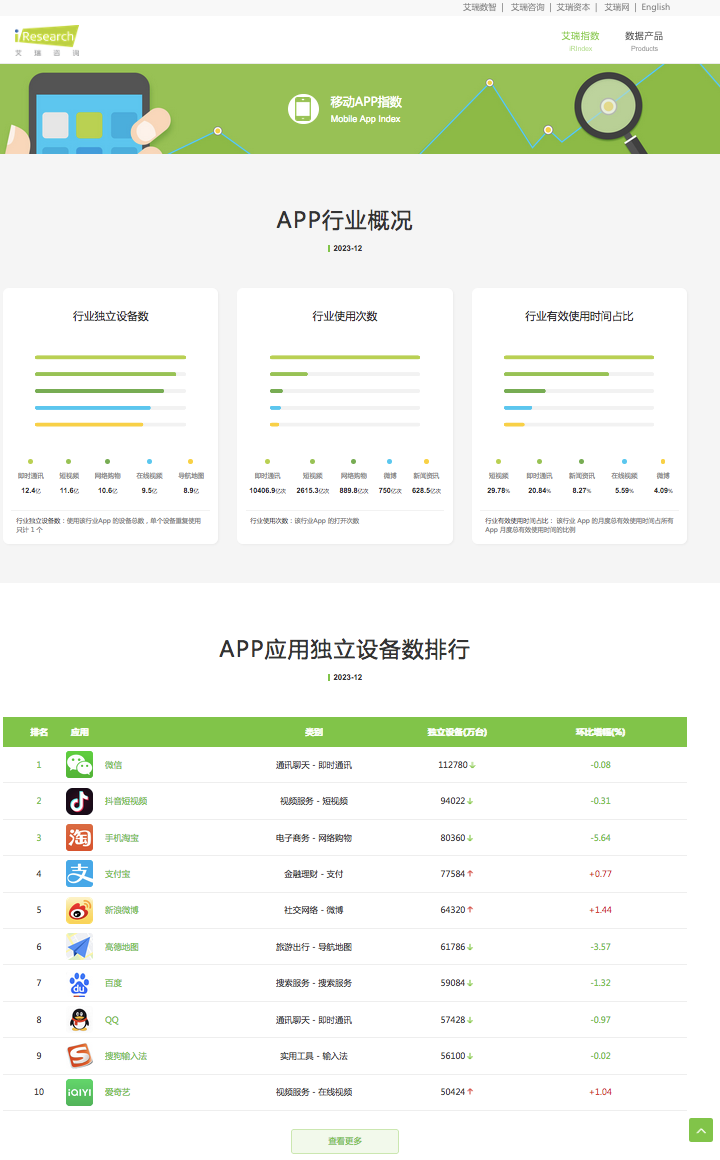Click the 类别 column header

314,732
